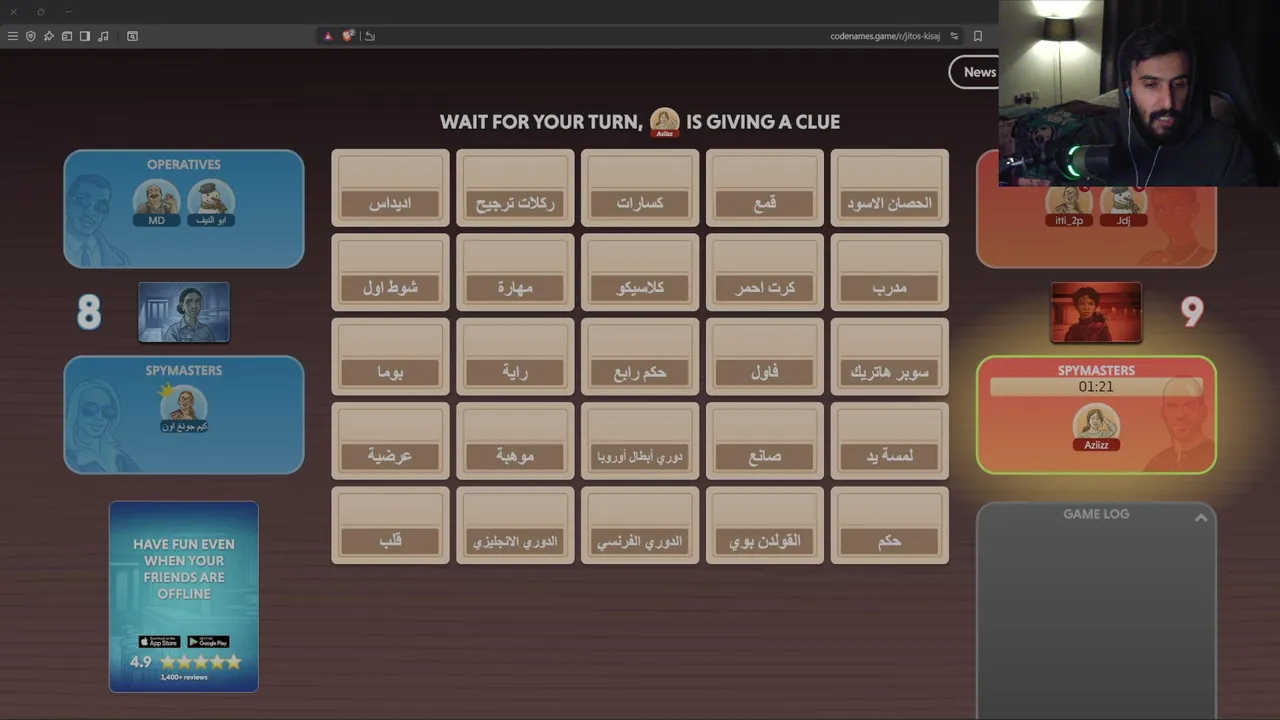Select the راية word card
This screenshot has height=720, width=1280.
(x=515, y=357)
